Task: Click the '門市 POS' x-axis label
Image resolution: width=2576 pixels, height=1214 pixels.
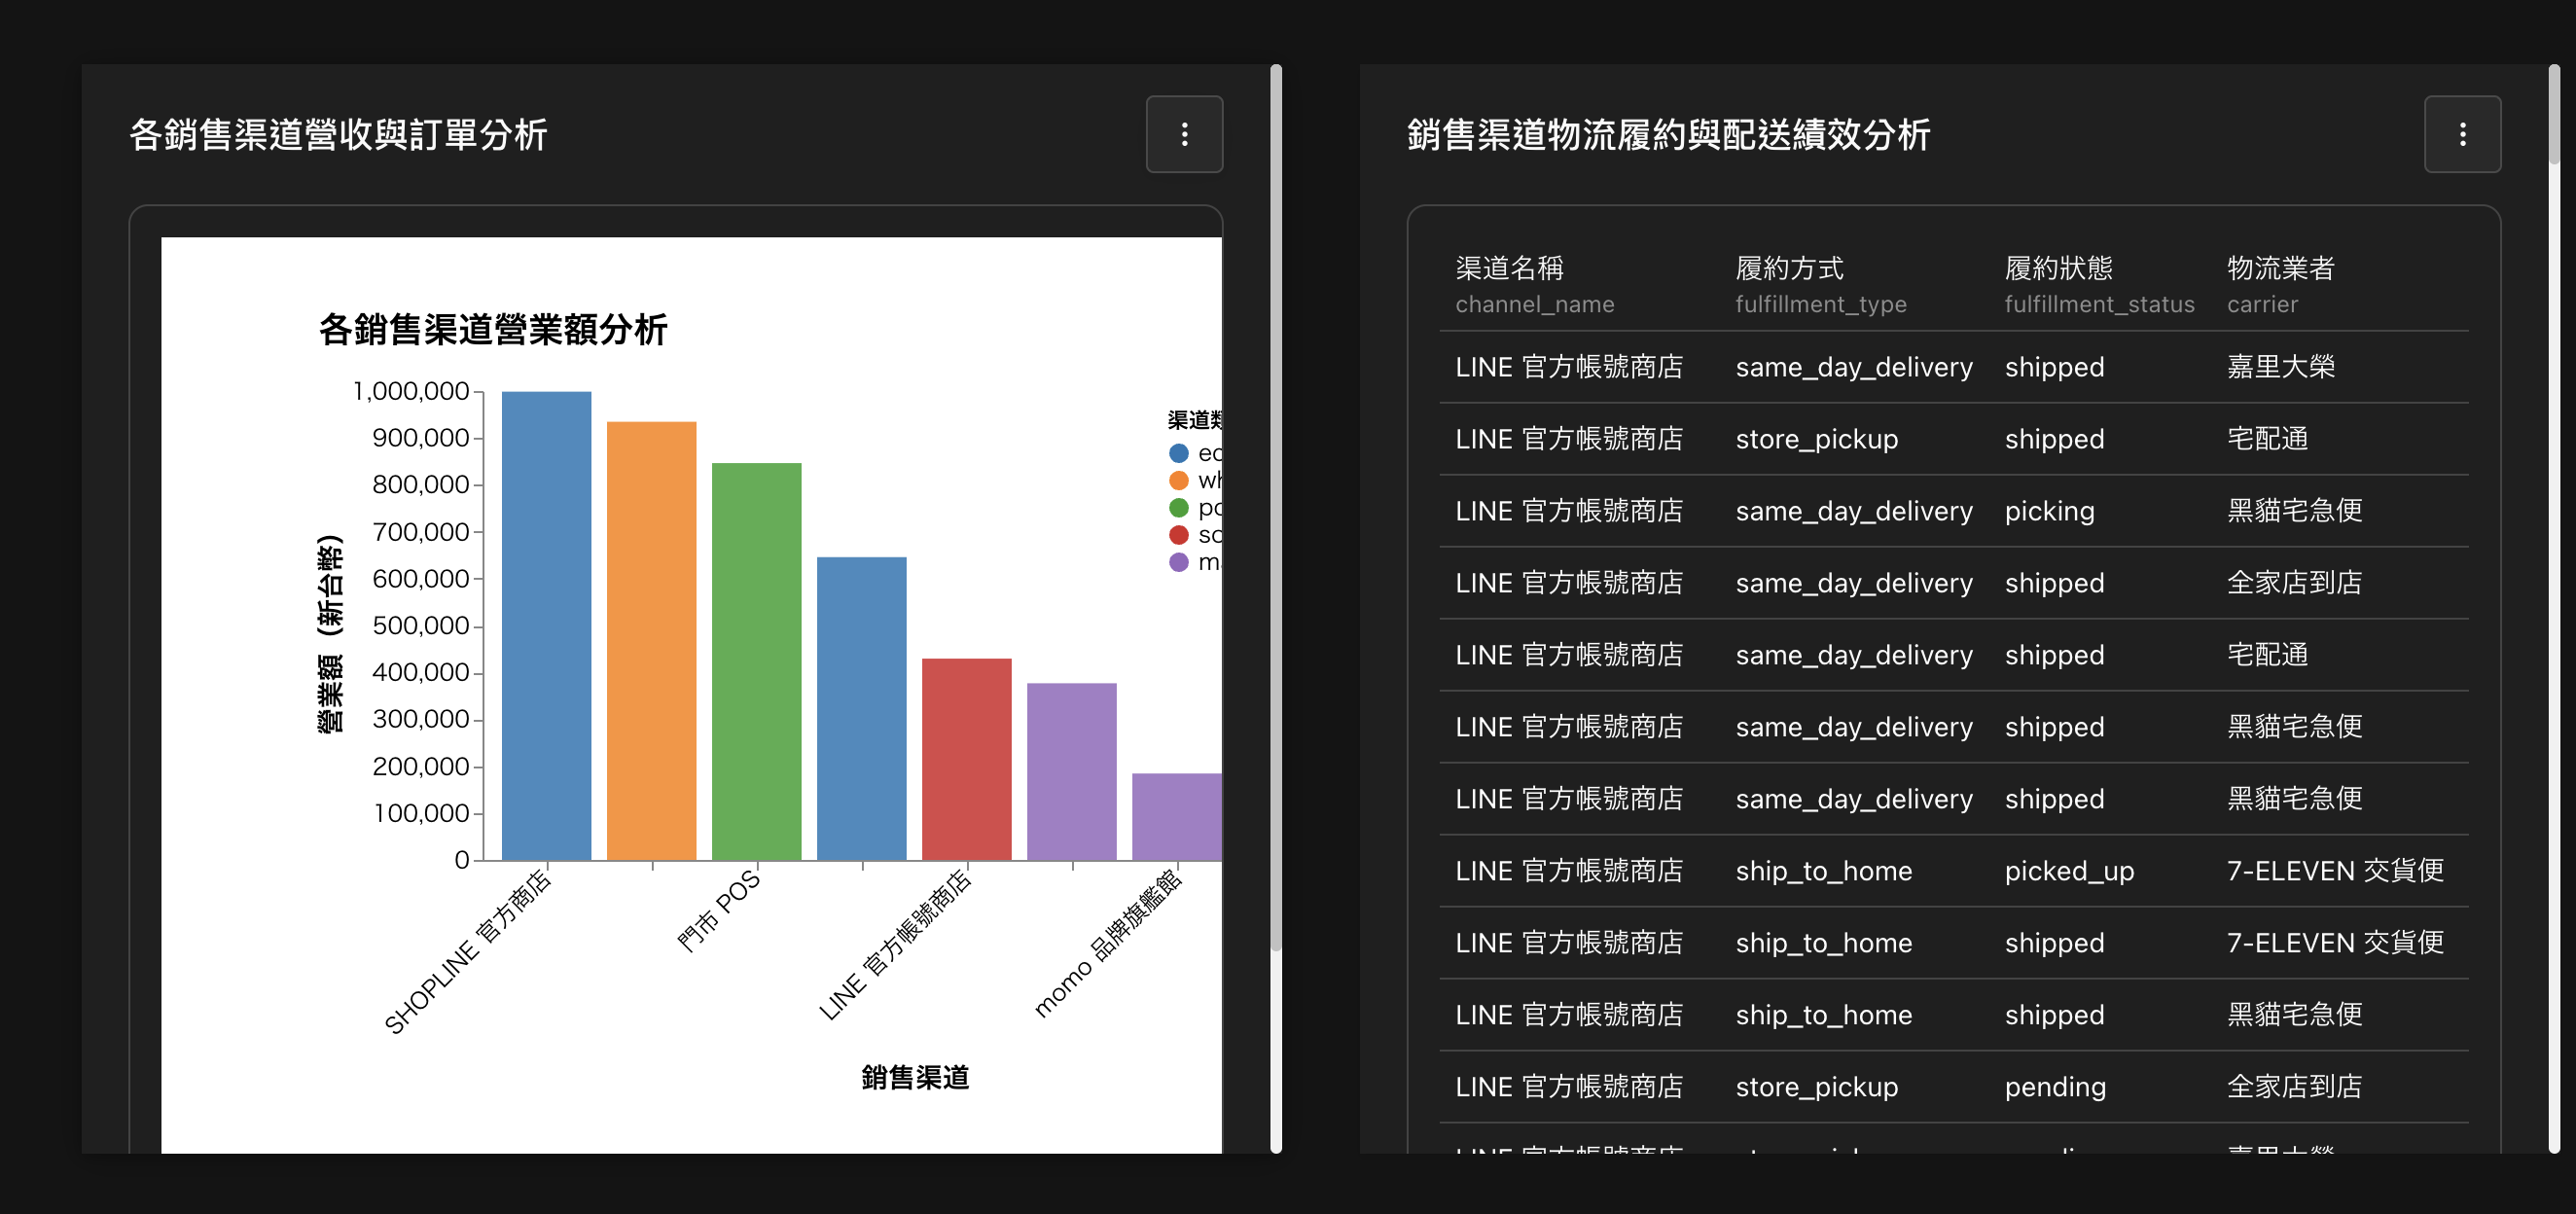Action: (718, 910)
